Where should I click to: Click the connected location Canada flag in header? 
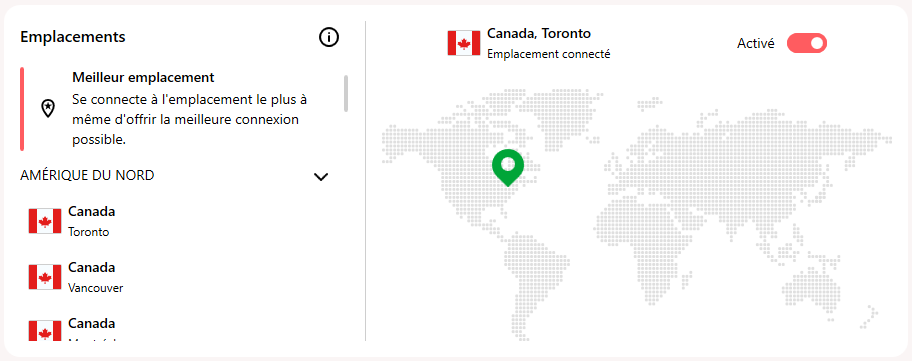click(x=464, y=44)
